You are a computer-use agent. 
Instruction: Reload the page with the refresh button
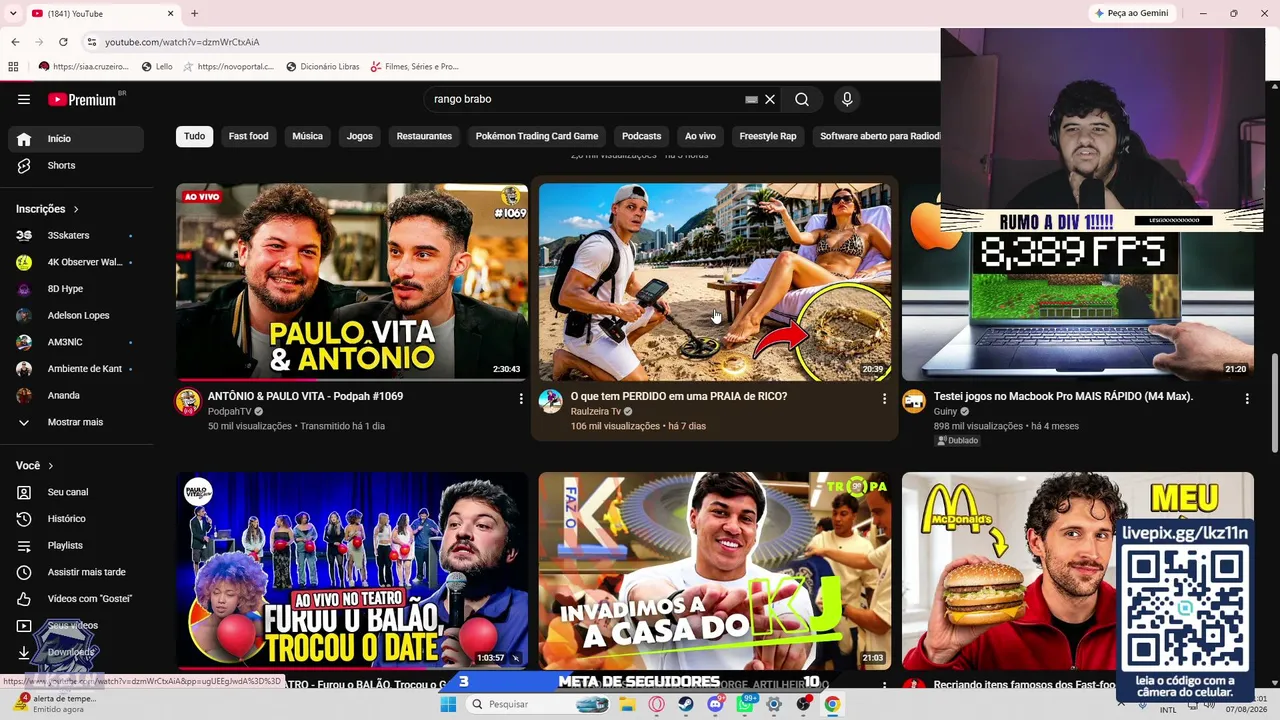[63, 42]
